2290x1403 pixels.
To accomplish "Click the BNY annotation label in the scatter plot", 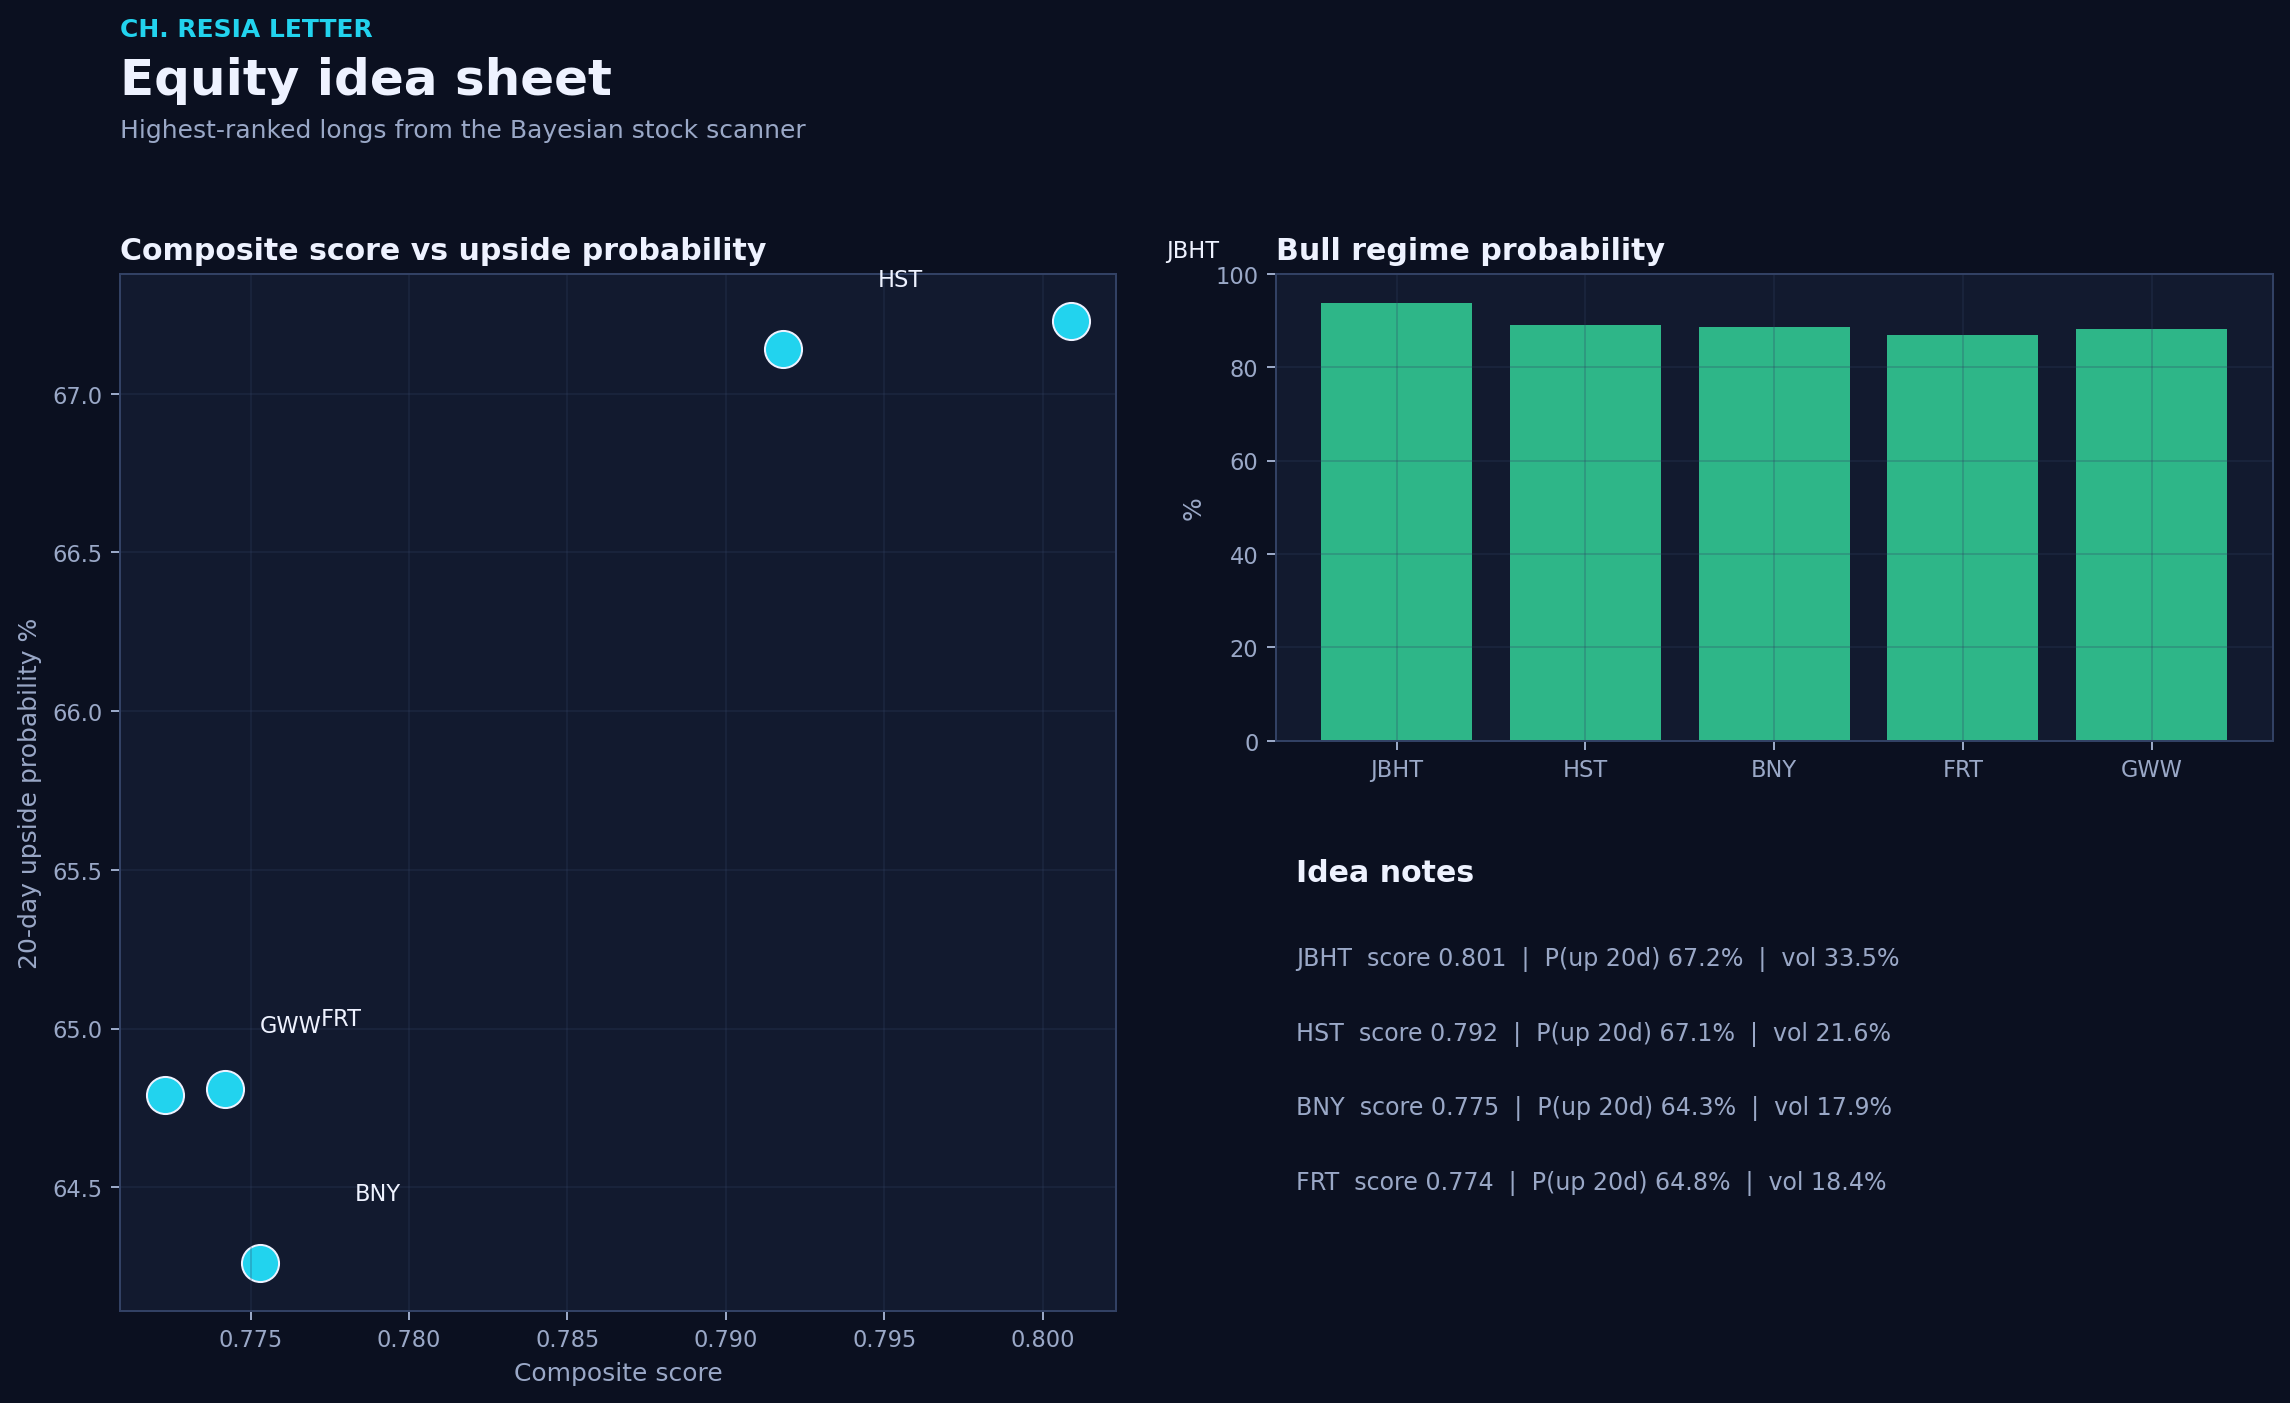I will point(378,1194).
